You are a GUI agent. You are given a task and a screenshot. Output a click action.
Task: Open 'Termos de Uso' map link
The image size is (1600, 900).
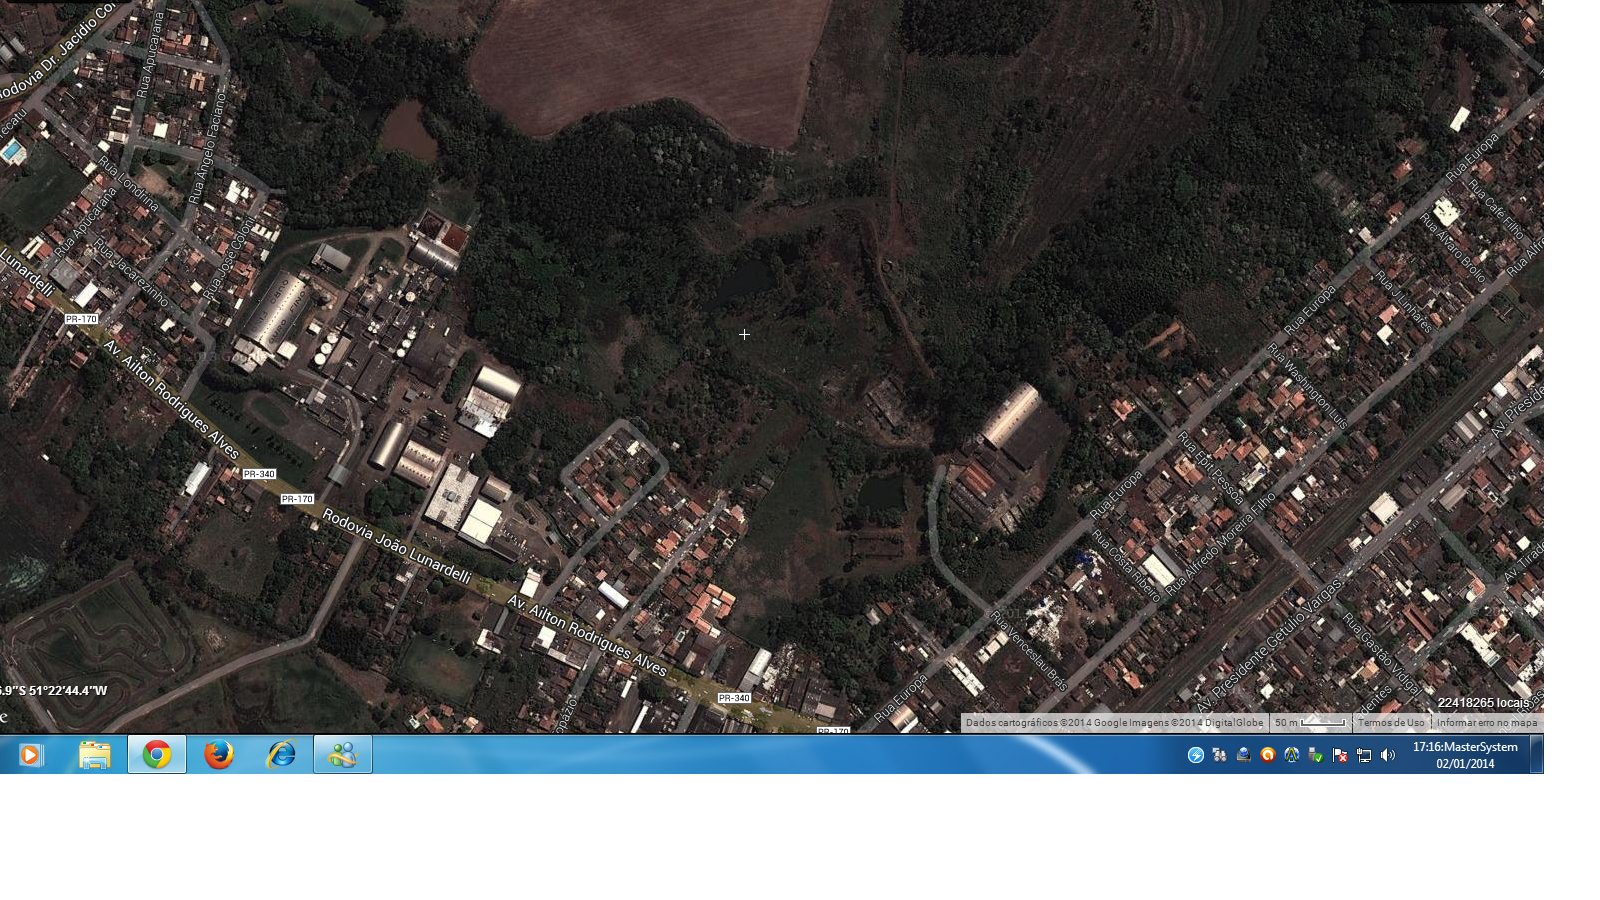coord(1391,723)
